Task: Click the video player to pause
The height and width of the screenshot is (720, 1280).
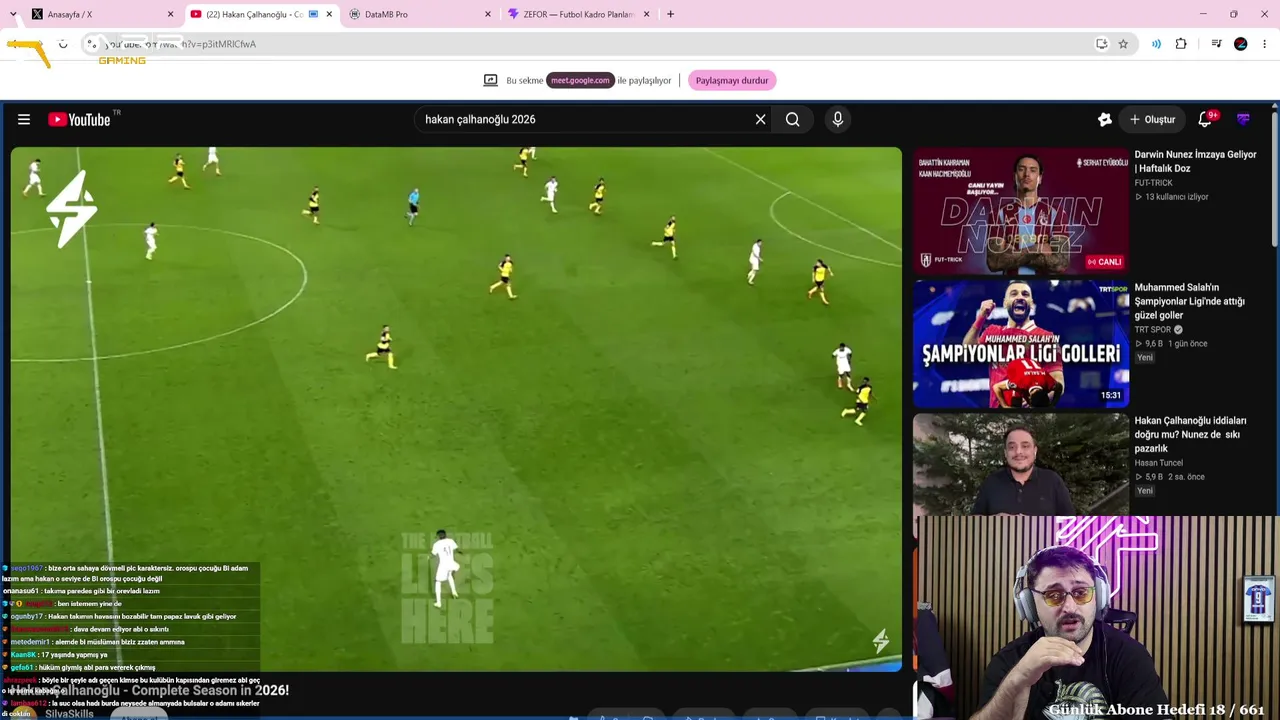Action: pyautogui.click(x=456, y=408)
